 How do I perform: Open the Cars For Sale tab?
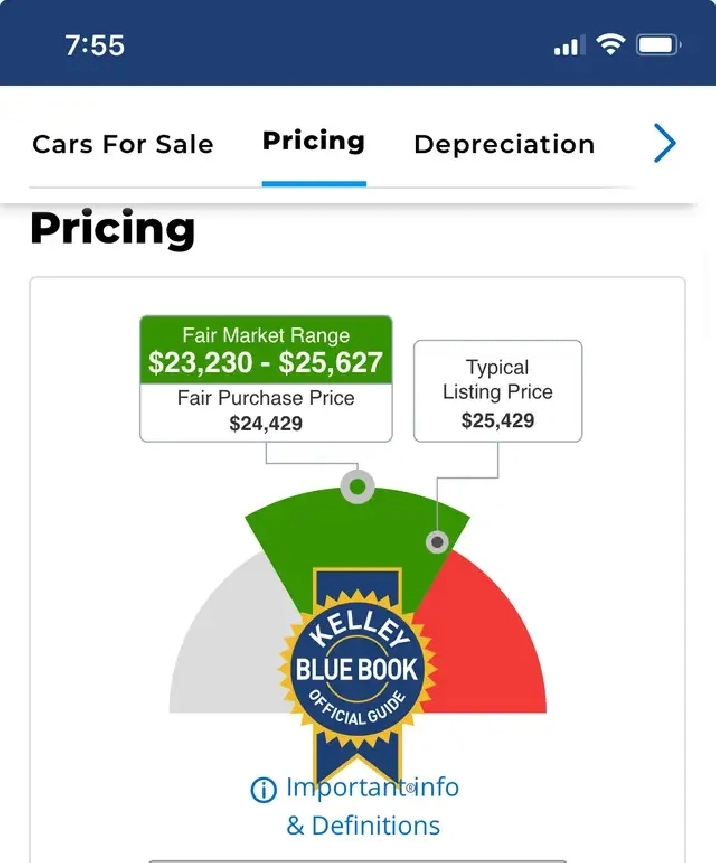(123, 145)
